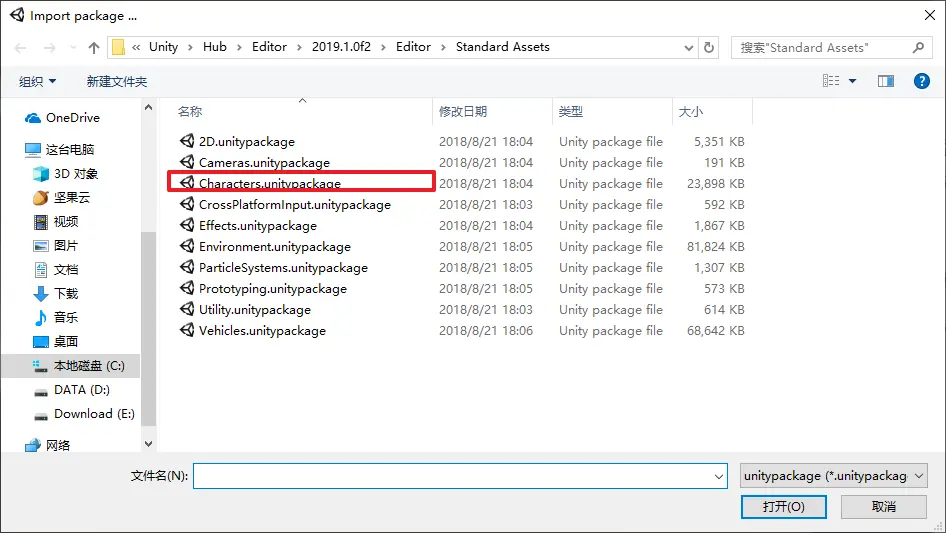Click the Unity icon of Cameras.unitypackage
This screenshot has width=946, height=533.
(x=187, y=162)
